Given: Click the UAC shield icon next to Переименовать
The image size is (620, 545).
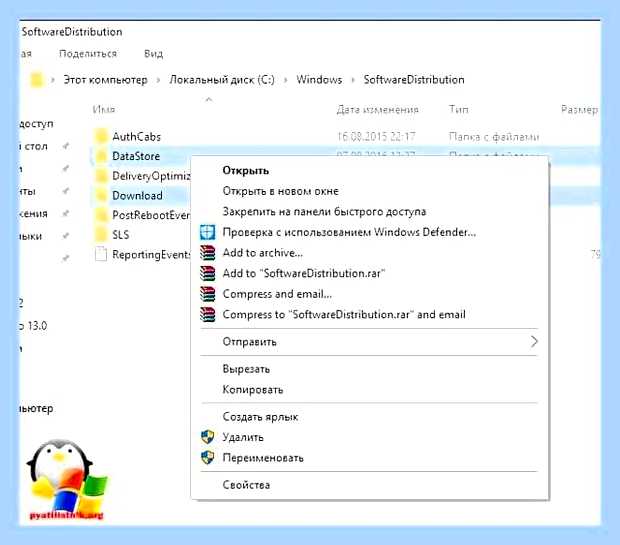Looking at the screenshot, I should (208, 458).
